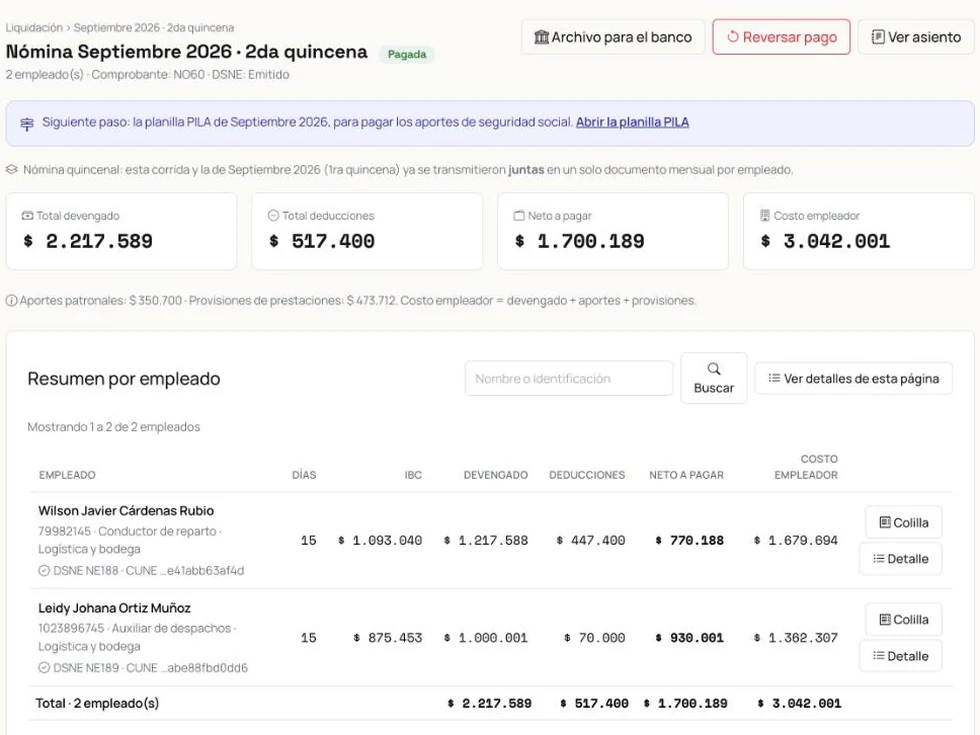The width and height of the screenshot is (980, 735).
Task: Select employee name Leidy Johana Ortiz Muñoz
Action: tap(114, 608)
